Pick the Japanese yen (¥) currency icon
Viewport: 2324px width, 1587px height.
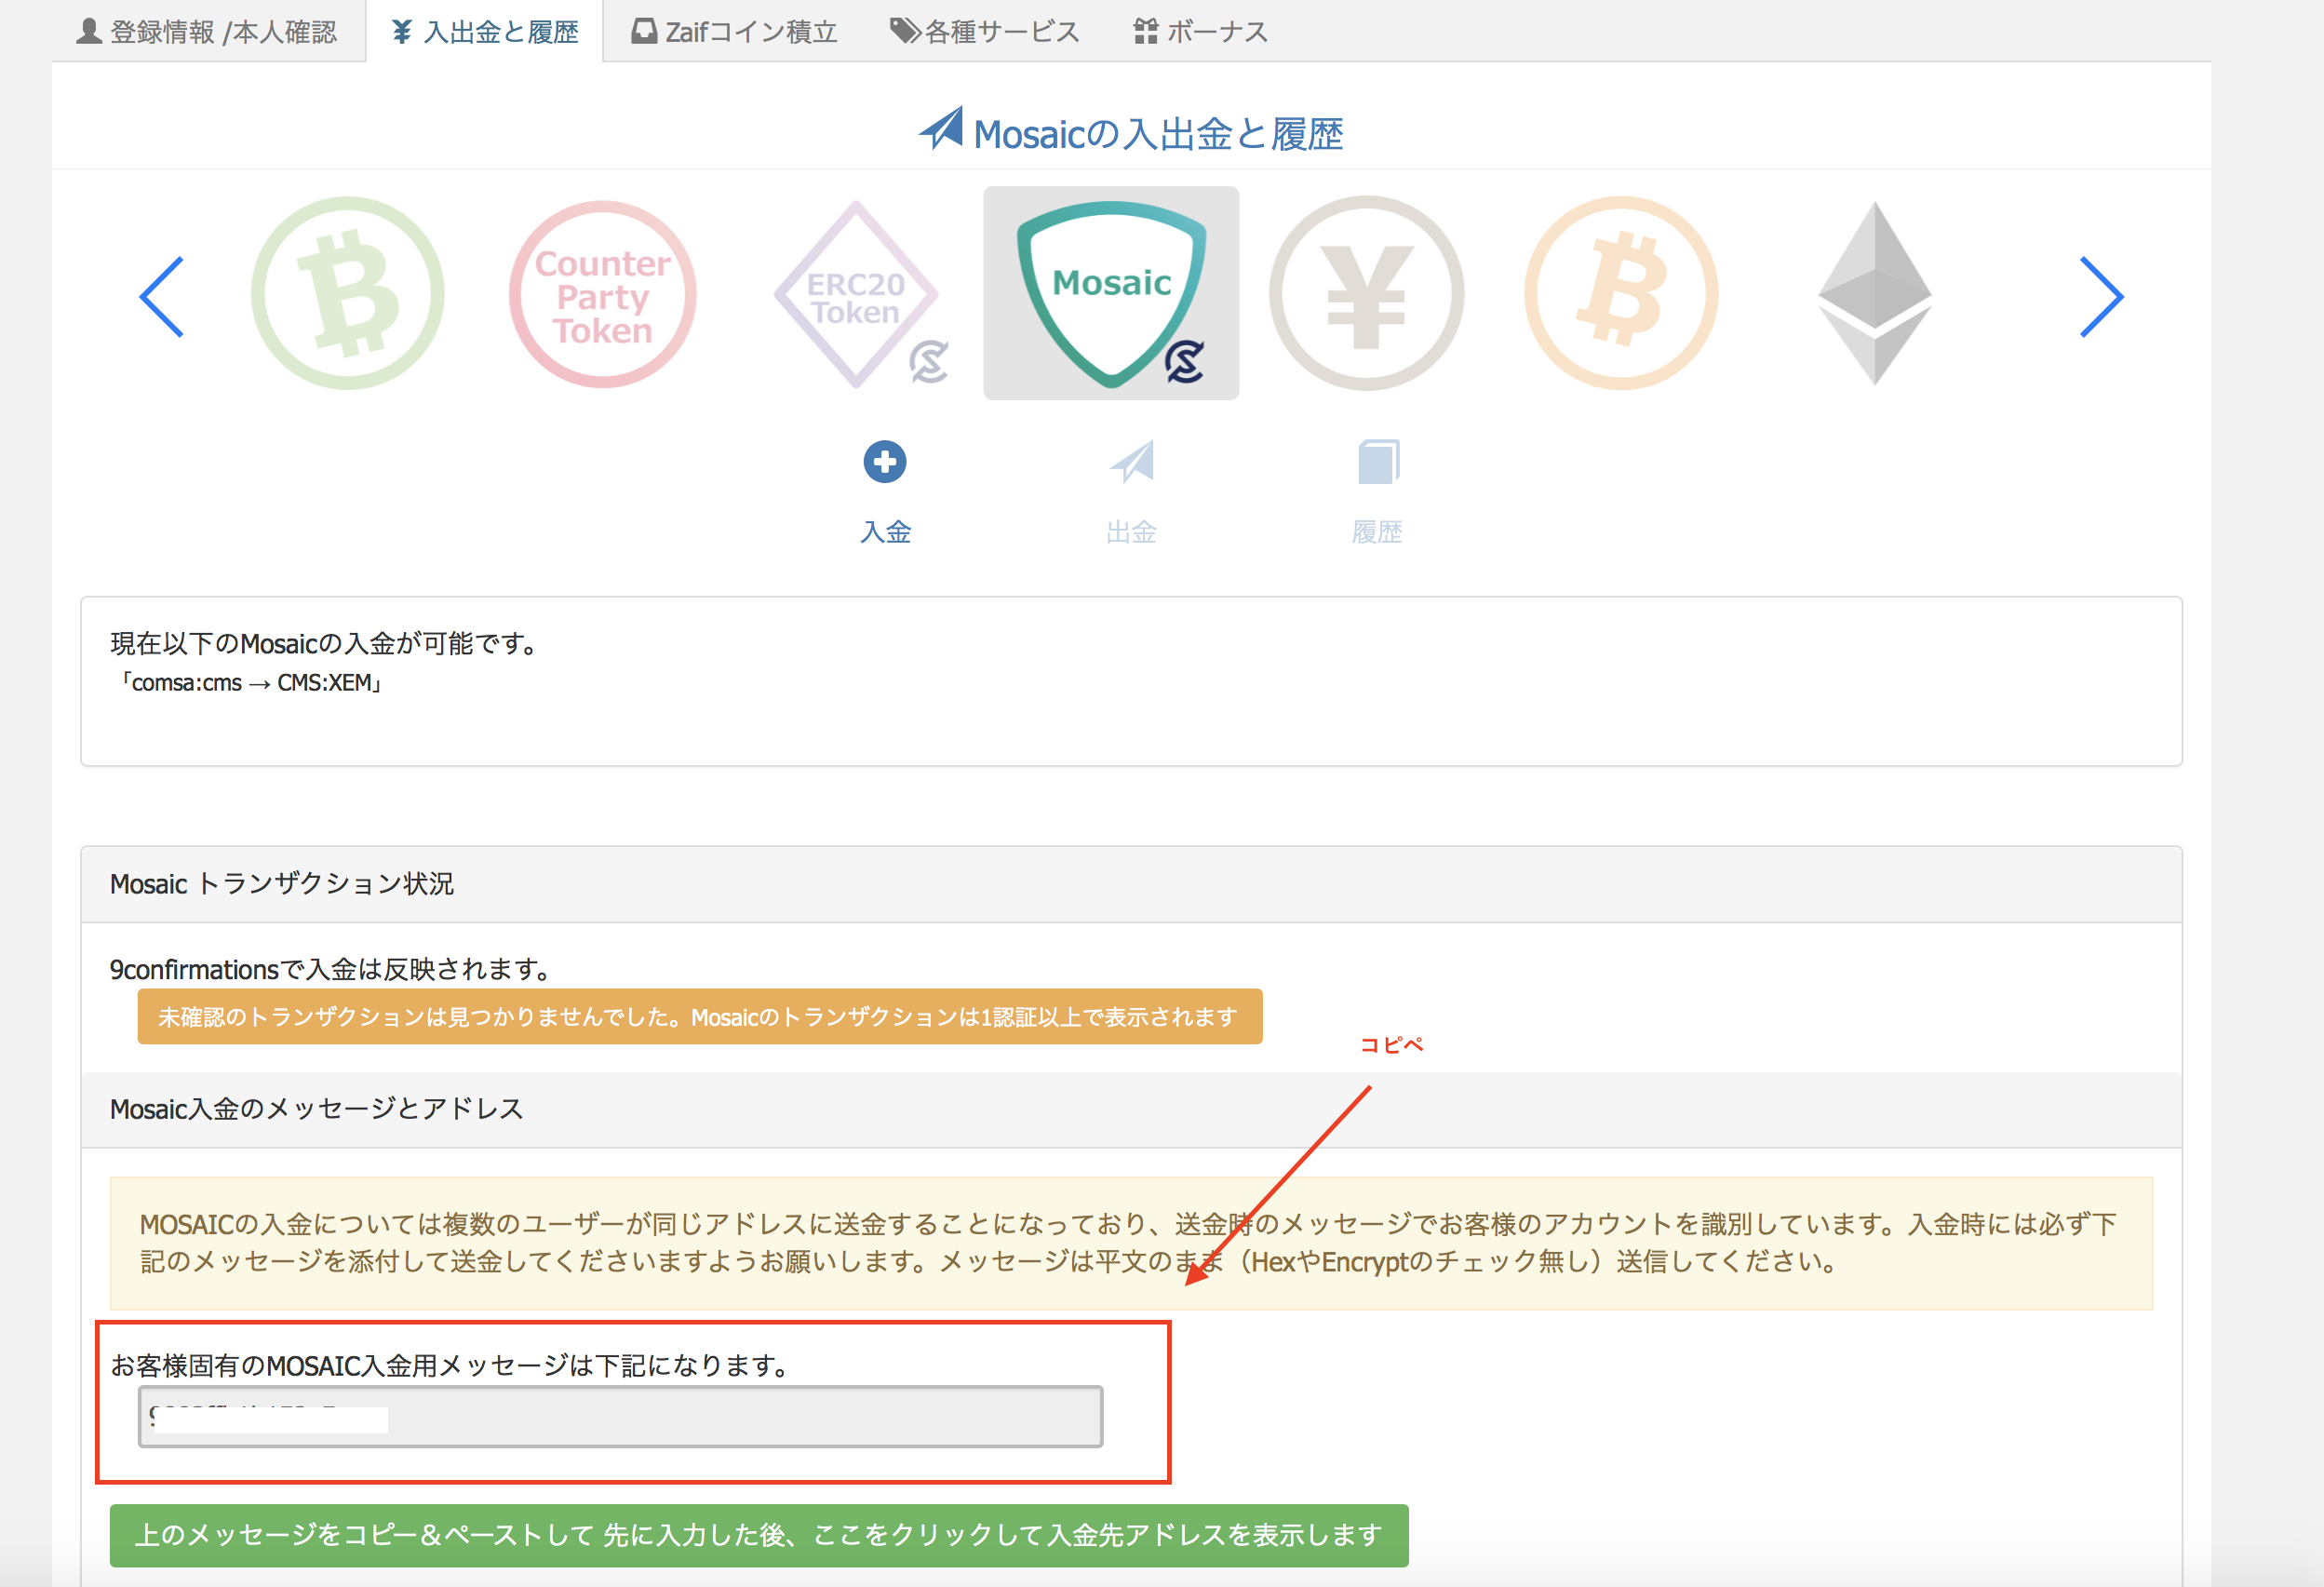[1367, 293]
